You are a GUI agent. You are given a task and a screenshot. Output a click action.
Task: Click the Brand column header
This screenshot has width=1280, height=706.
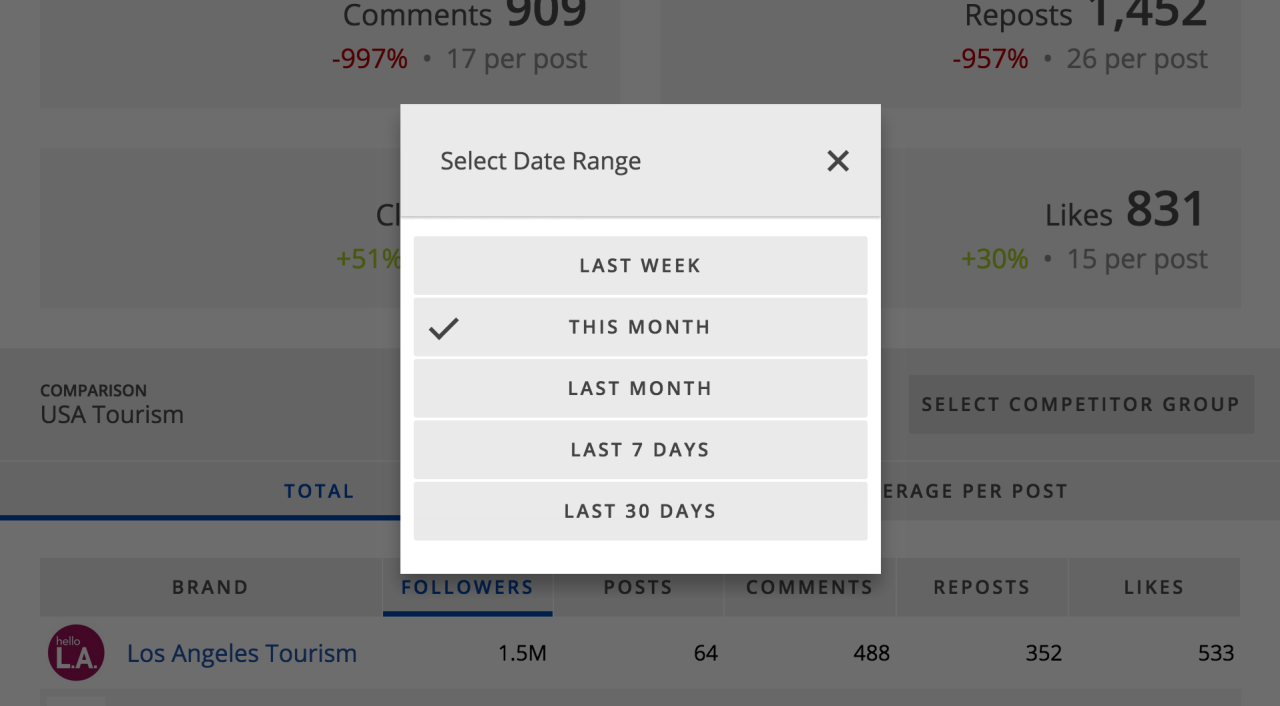[x=210, y=587]
